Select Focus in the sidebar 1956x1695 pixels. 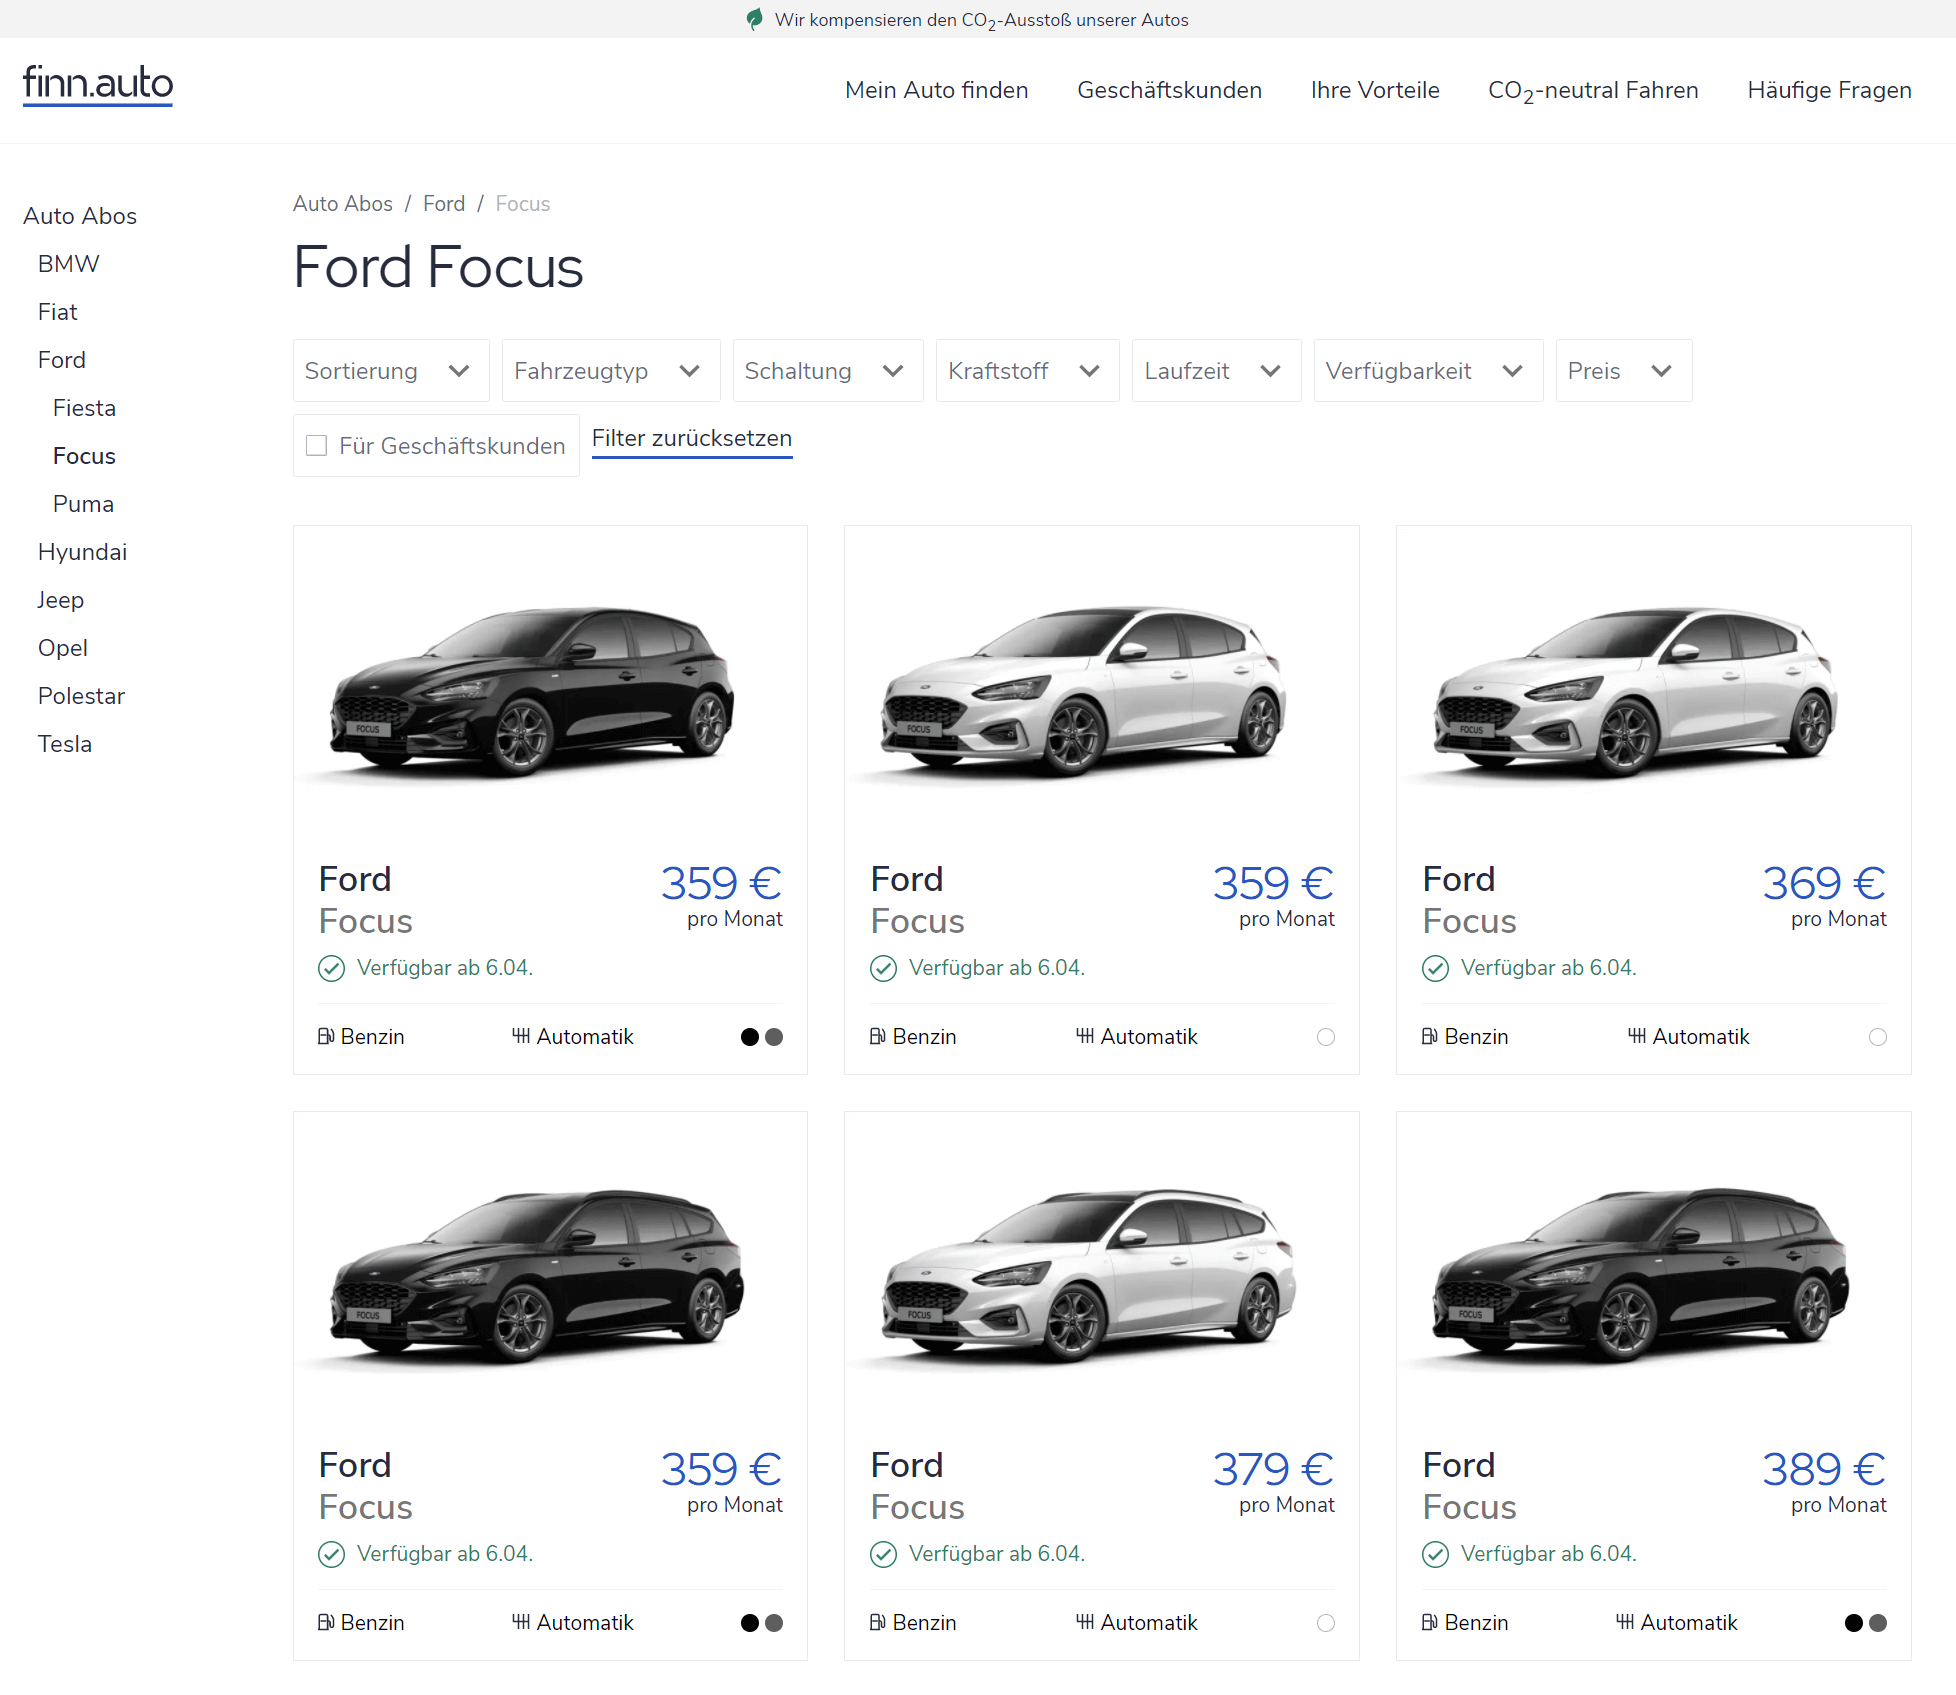coord(84,456)
